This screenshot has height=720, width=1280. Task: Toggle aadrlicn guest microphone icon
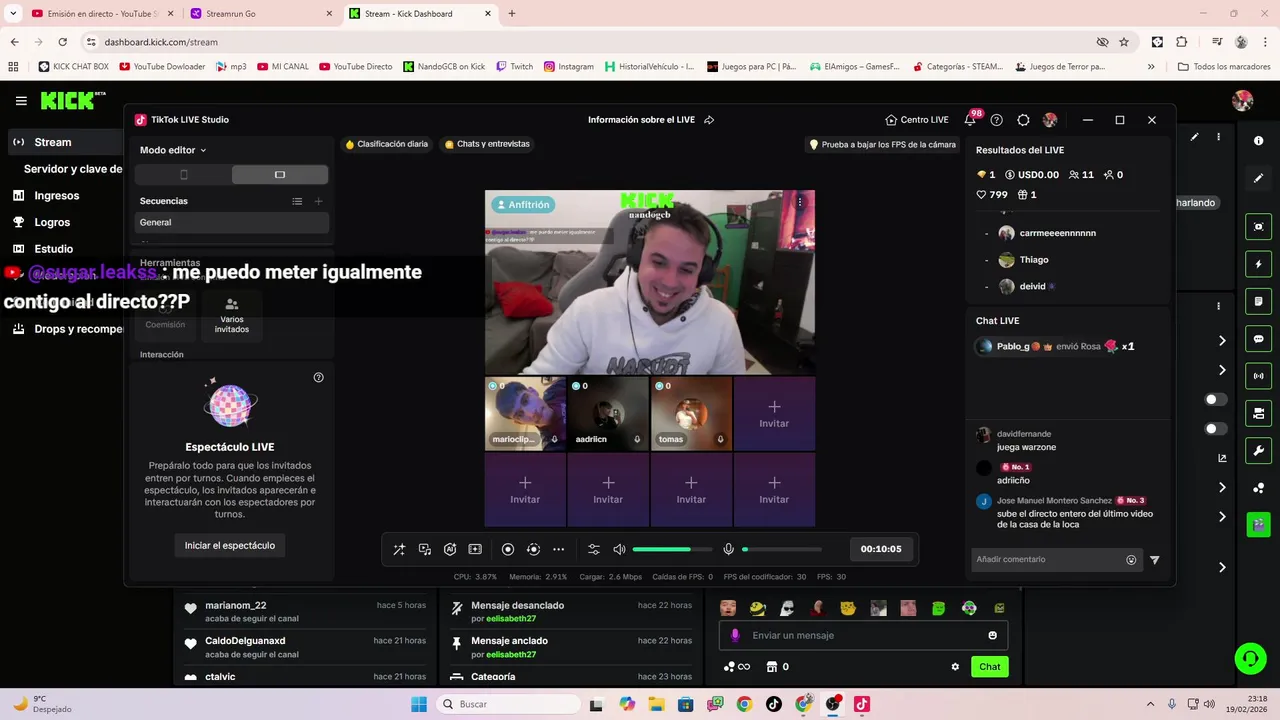[637, 439]
